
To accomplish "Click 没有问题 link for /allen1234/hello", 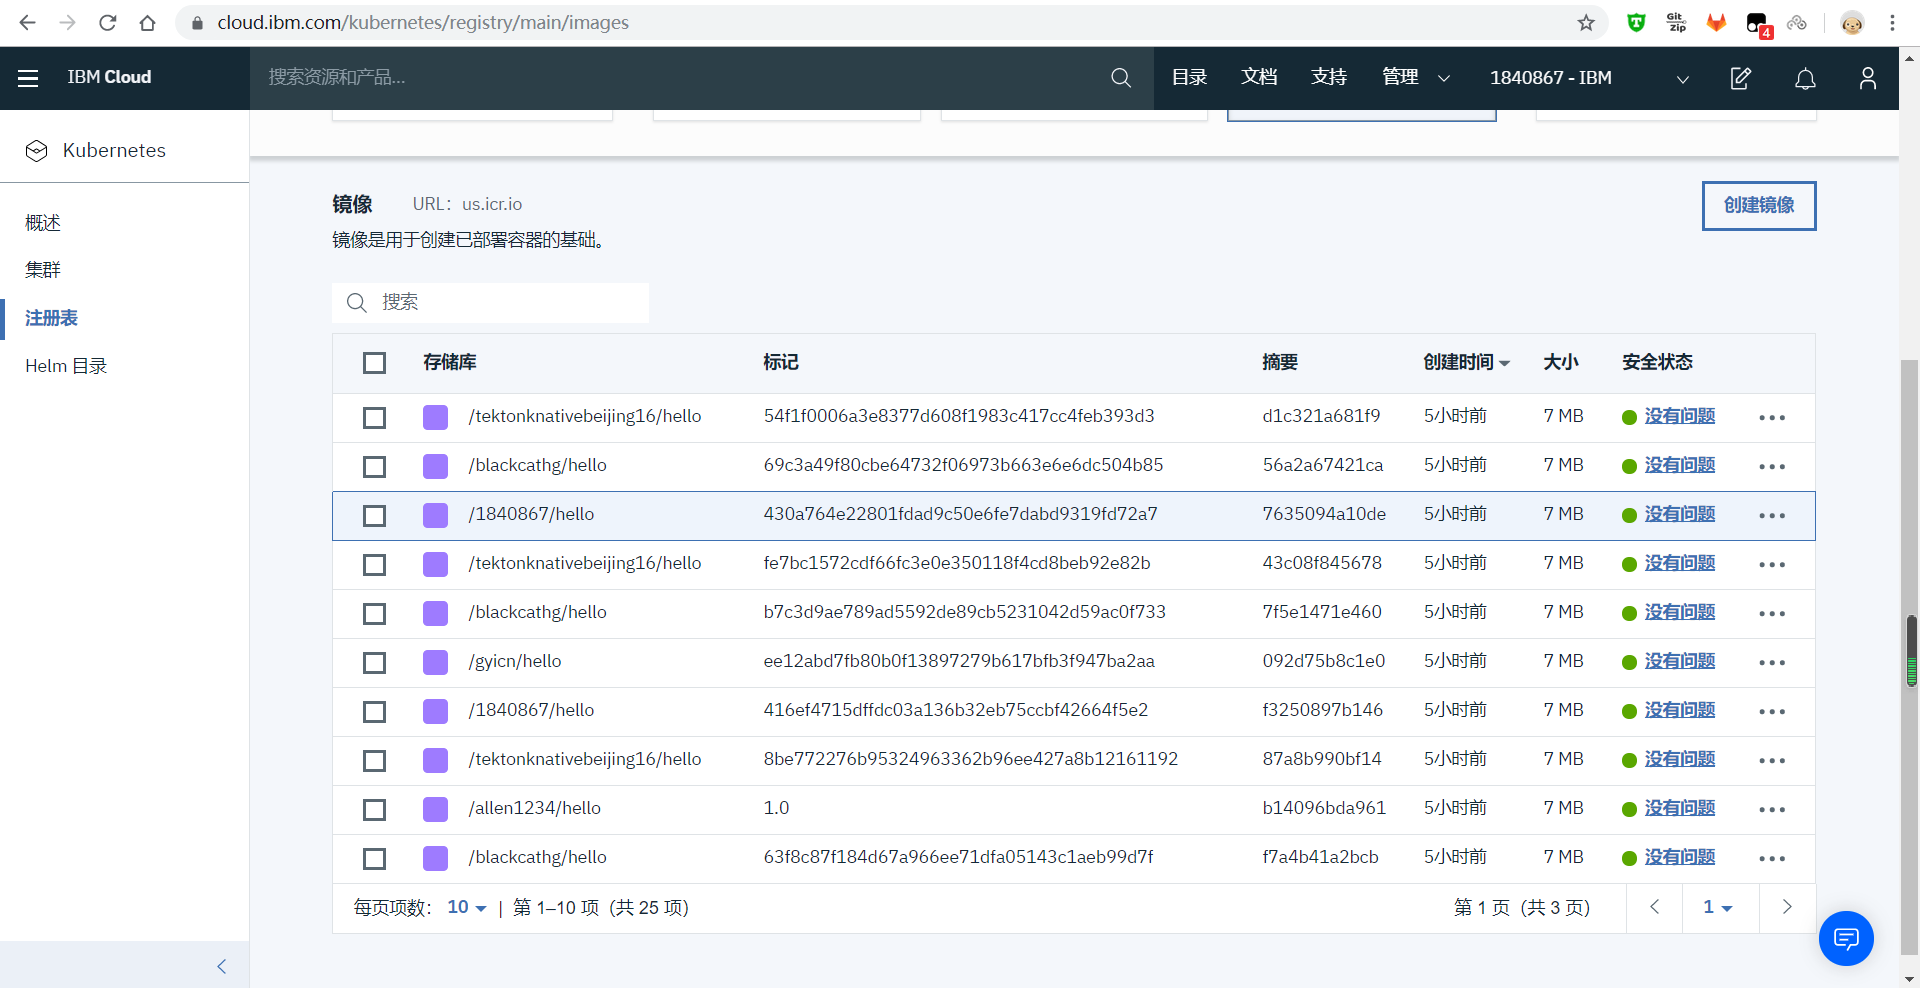I will click(1680, 808).
